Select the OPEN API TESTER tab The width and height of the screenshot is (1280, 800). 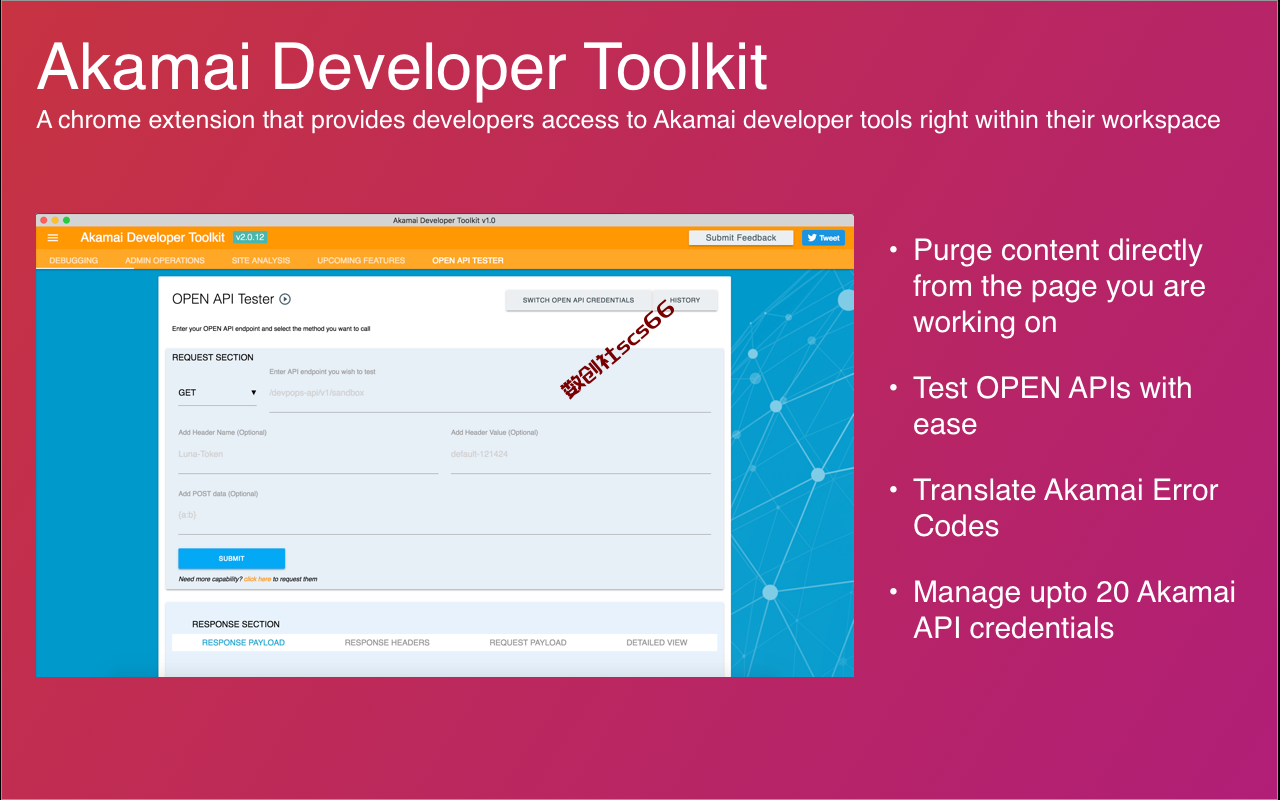click(x=468, y=260)
